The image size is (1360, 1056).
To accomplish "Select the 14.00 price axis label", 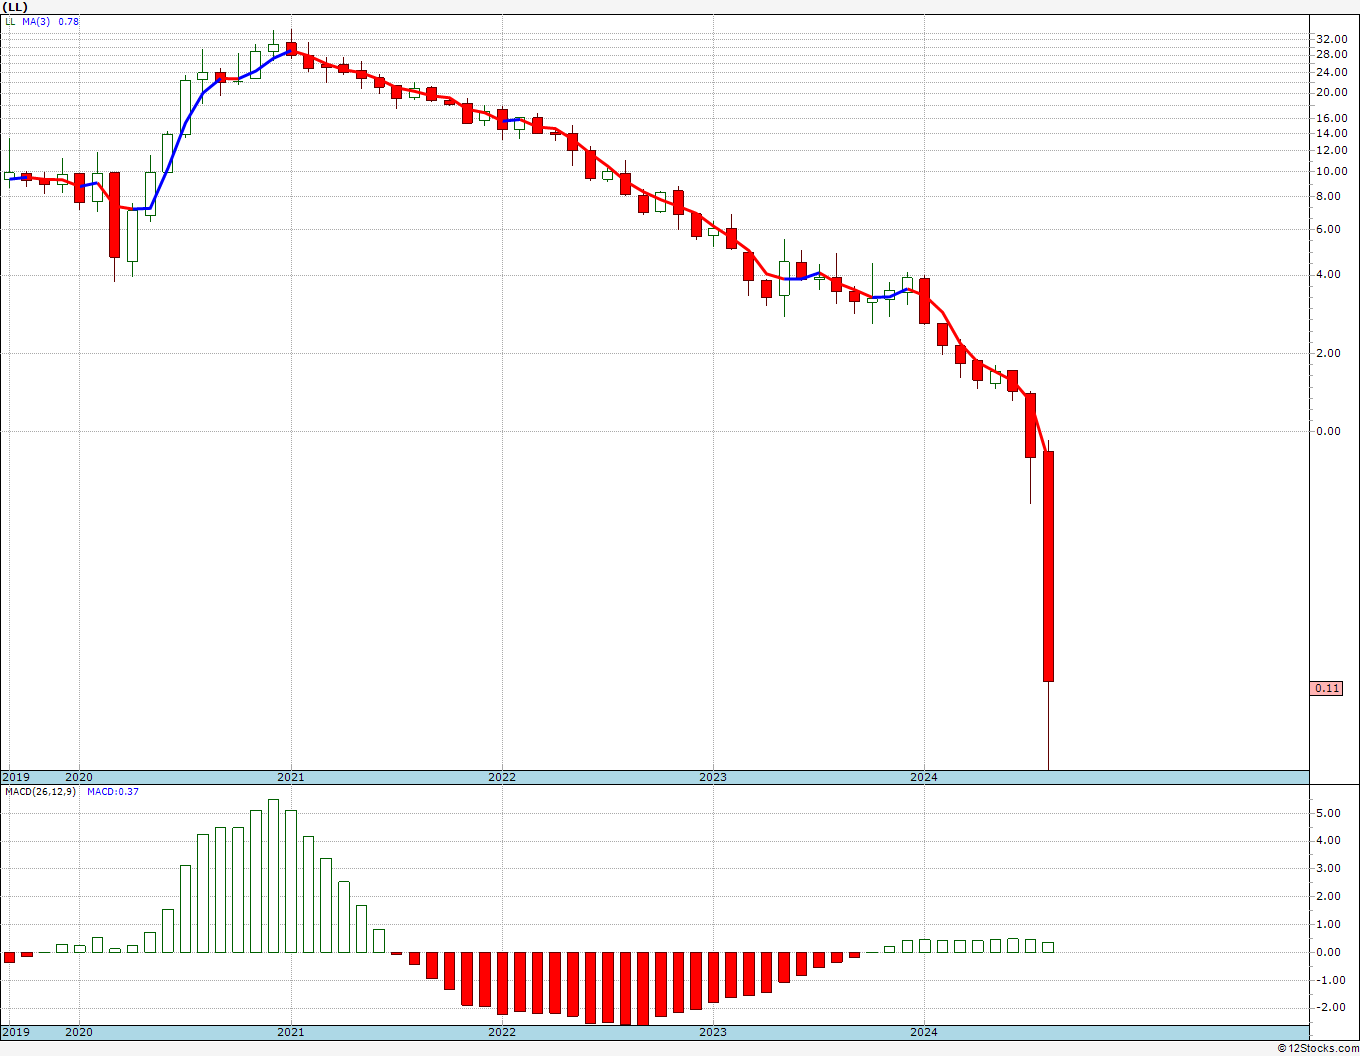I will coord(1330,133).
